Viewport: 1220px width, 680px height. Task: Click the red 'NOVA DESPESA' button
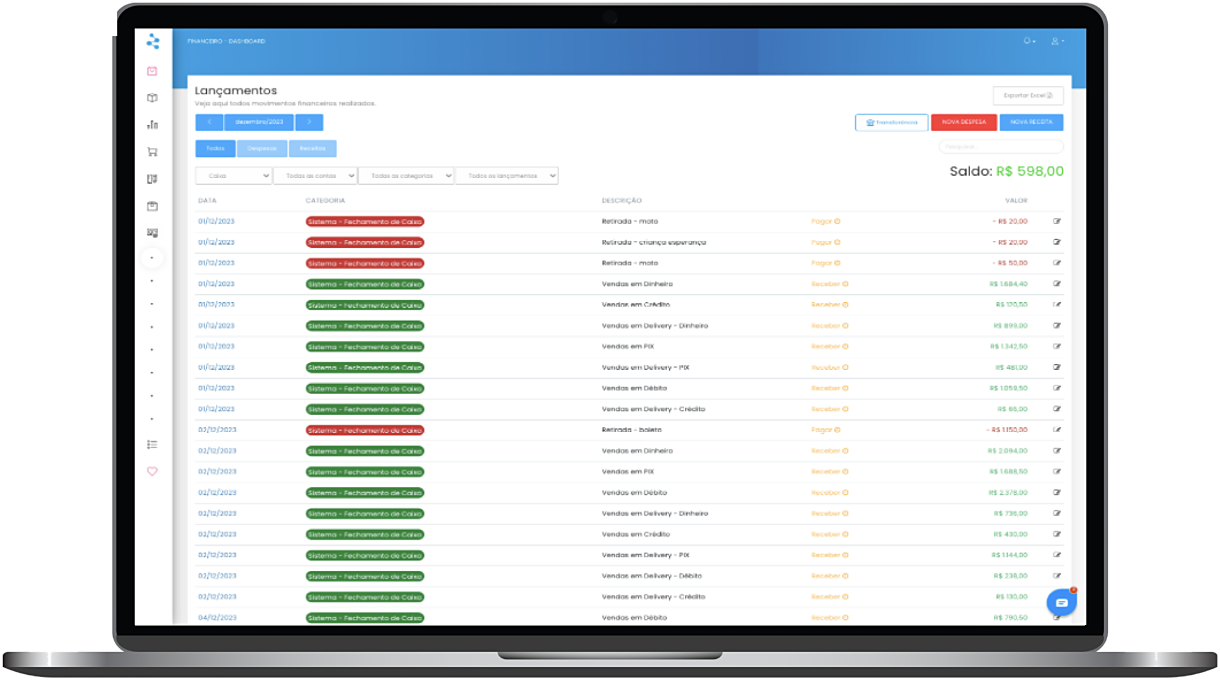pyautogui.click(x=964, y=122)
